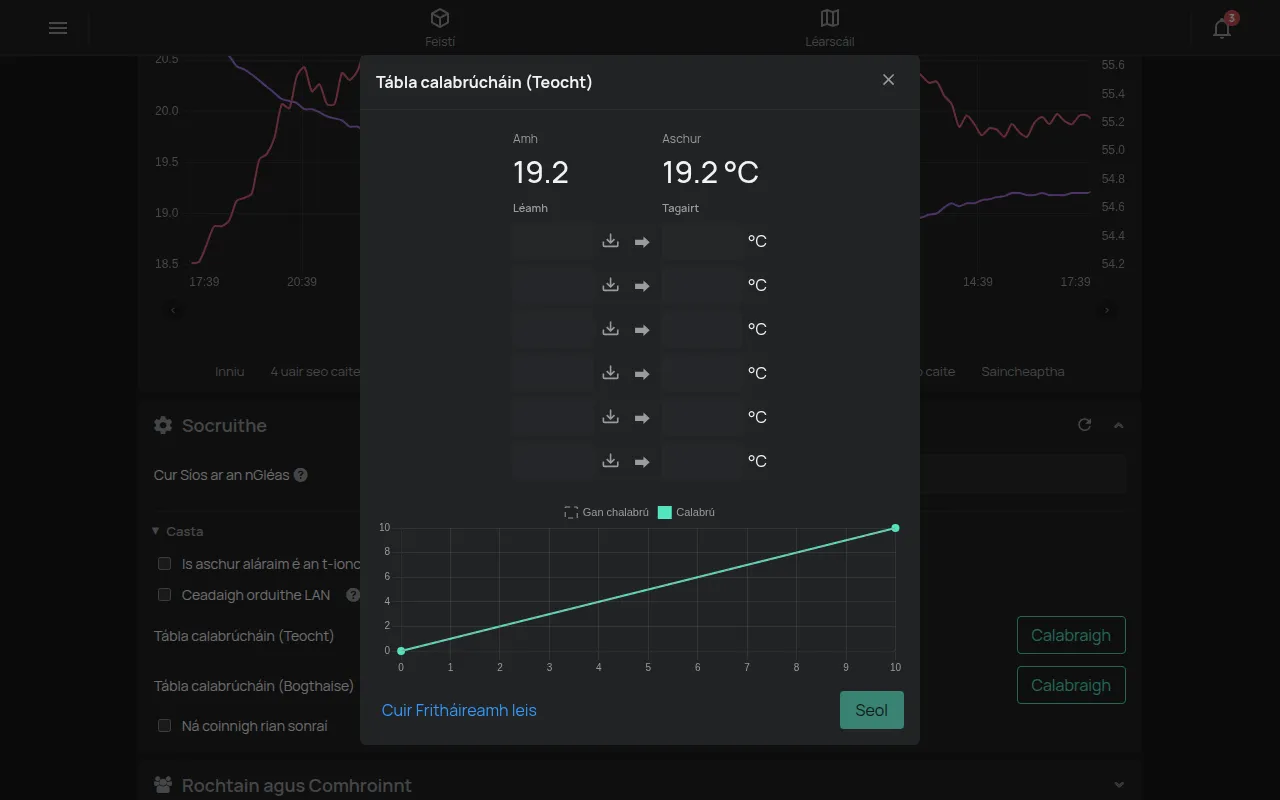
Task: Click the refresh icon in Socruithe header
Action: click(1084, 425)
